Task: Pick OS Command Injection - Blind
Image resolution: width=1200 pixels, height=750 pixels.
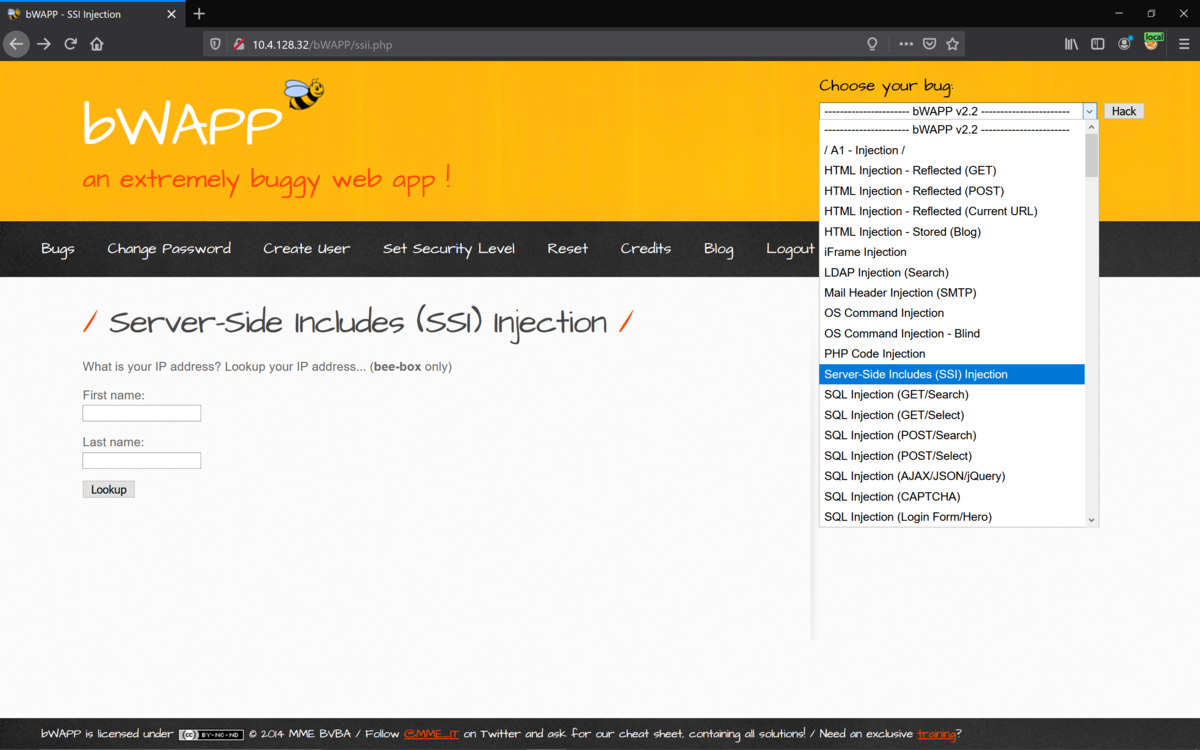Action: pos(952,333)
